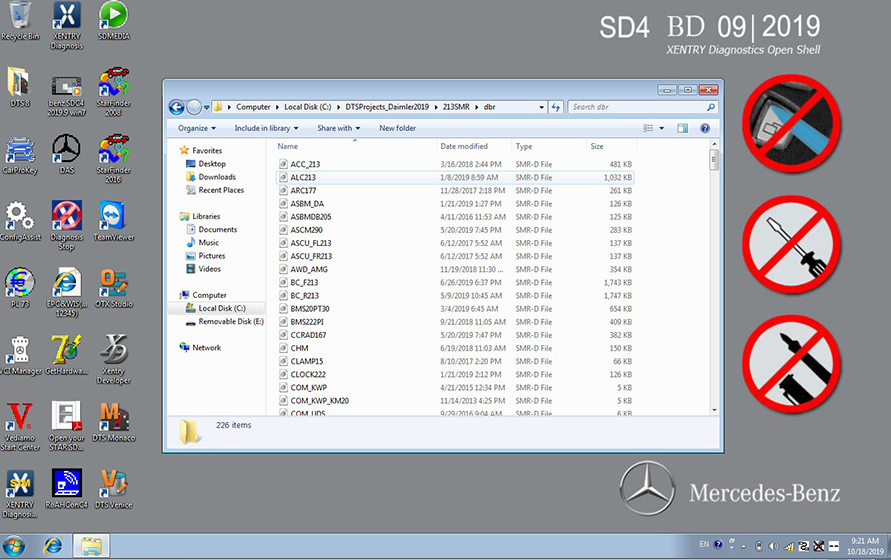Screen dimensions: 891x560
Task: Launch DTS Monaco desktop shortcut
Action: click(113, 422)
